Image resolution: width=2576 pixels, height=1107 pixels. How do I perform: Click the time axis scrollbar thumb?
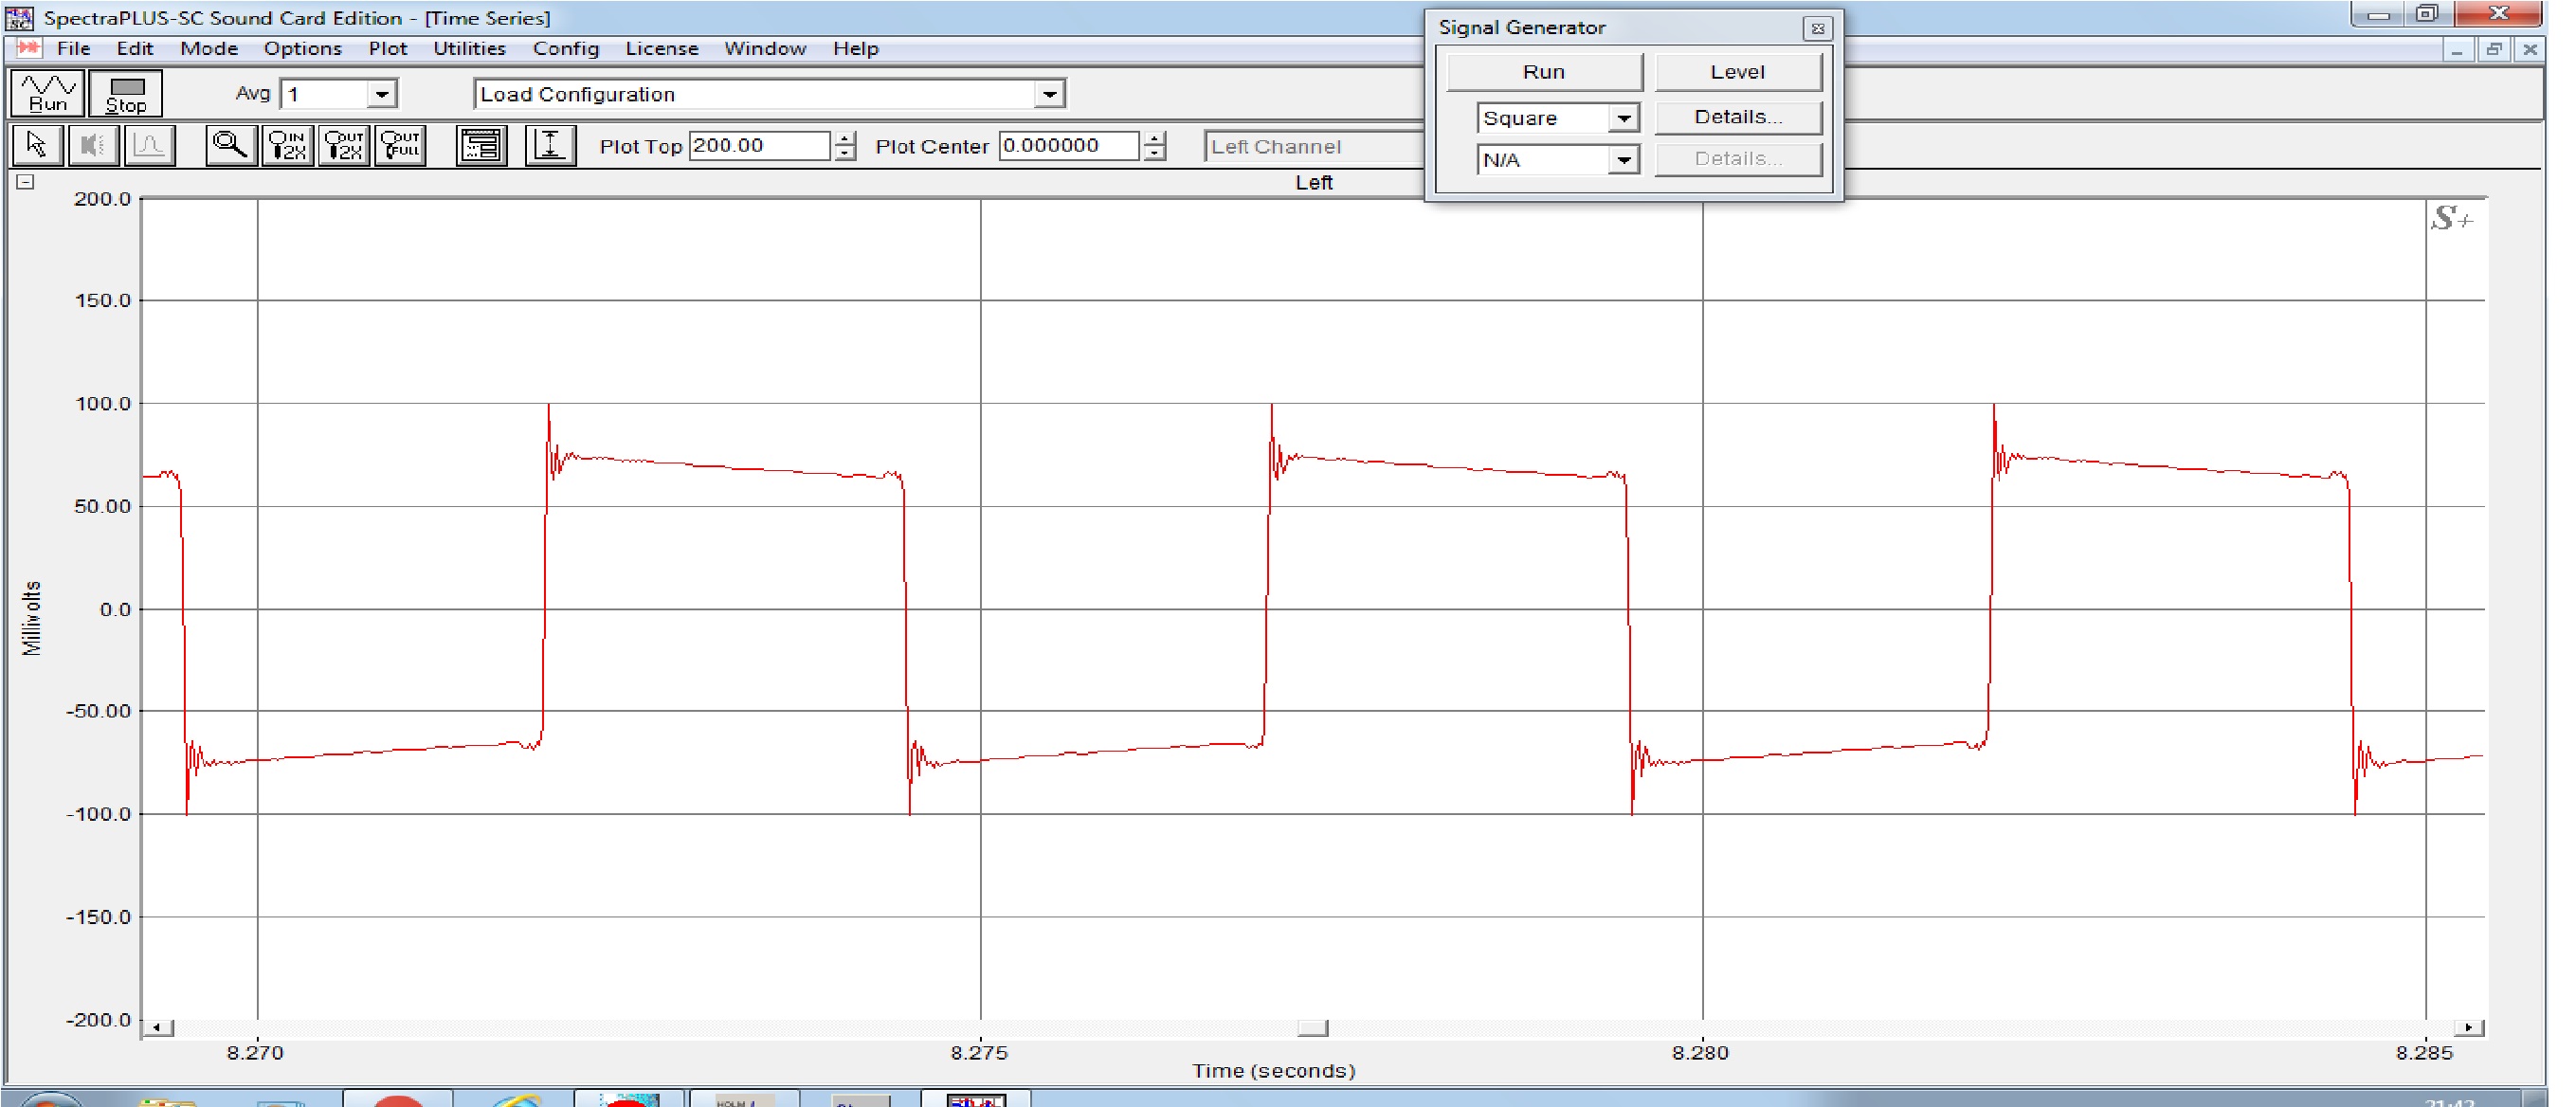pyautogui.click(x=1312, y=1028)
